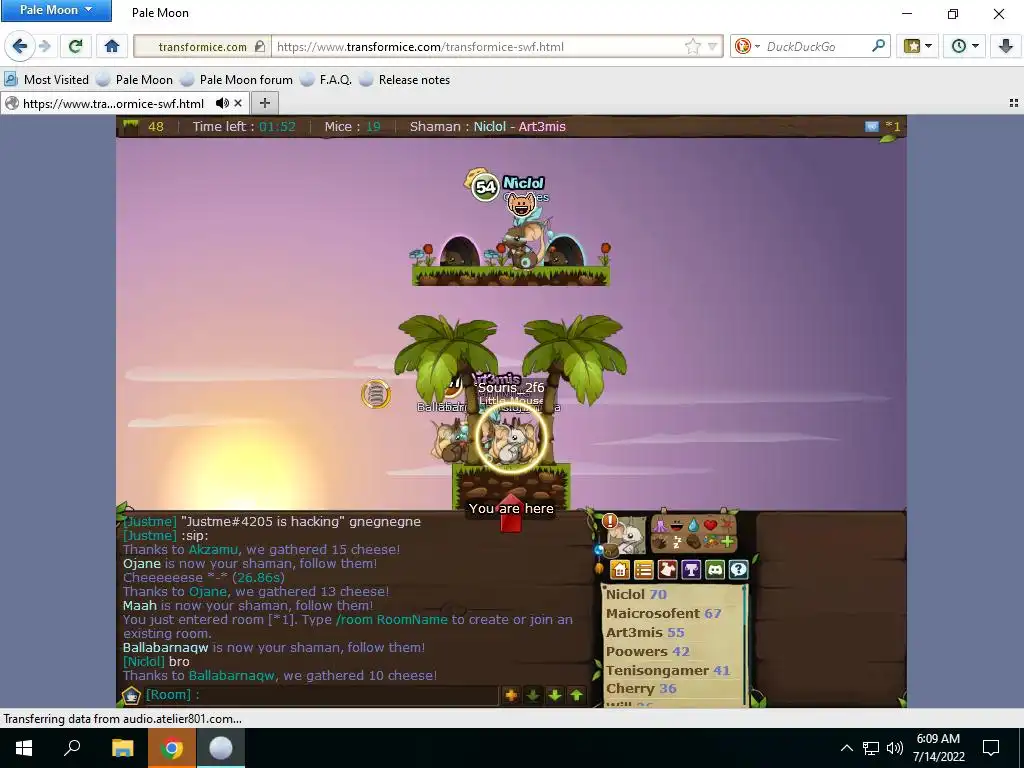This screenshot has width=1024, height=768.
Task: Click the blue flag icon beside *1
Action: [872, 127]
